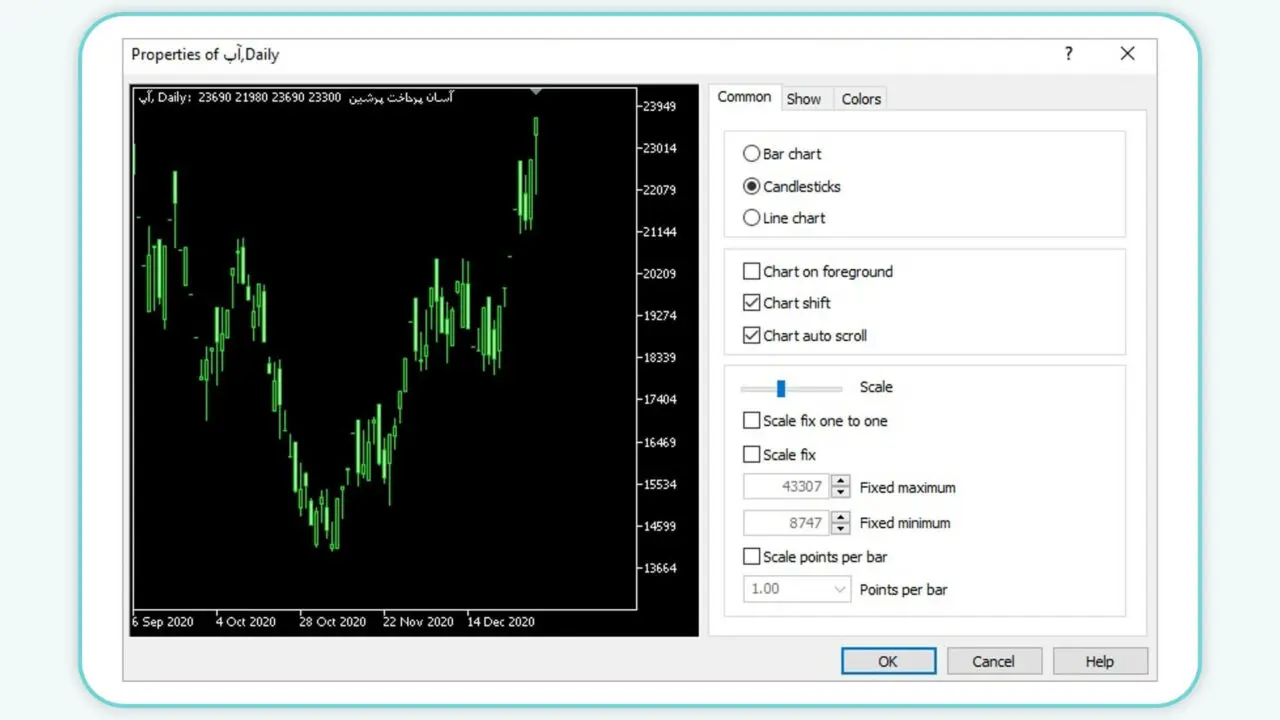
Task: Decrease Fixed maximum with down arrow
Action: tap(840, 493)
